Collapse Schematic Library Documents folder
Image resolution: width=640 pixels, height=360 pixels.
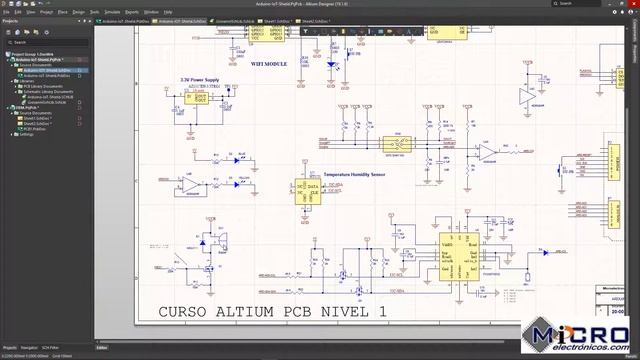16,91
